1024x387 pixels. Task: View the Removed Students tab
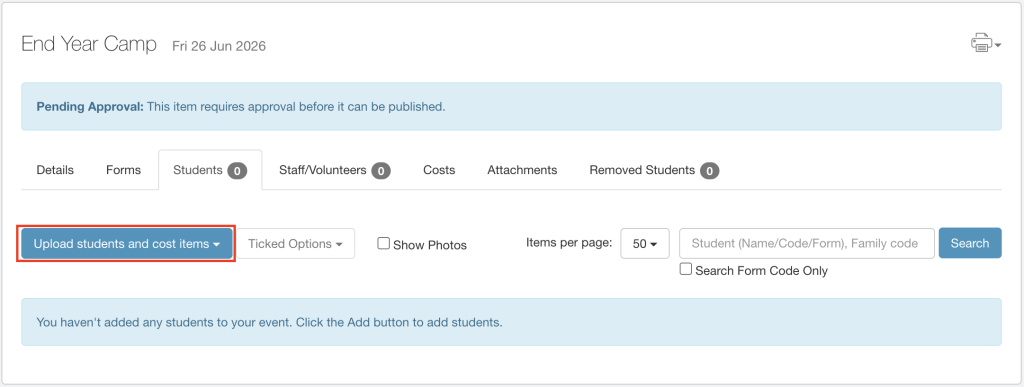coord(654,170)
